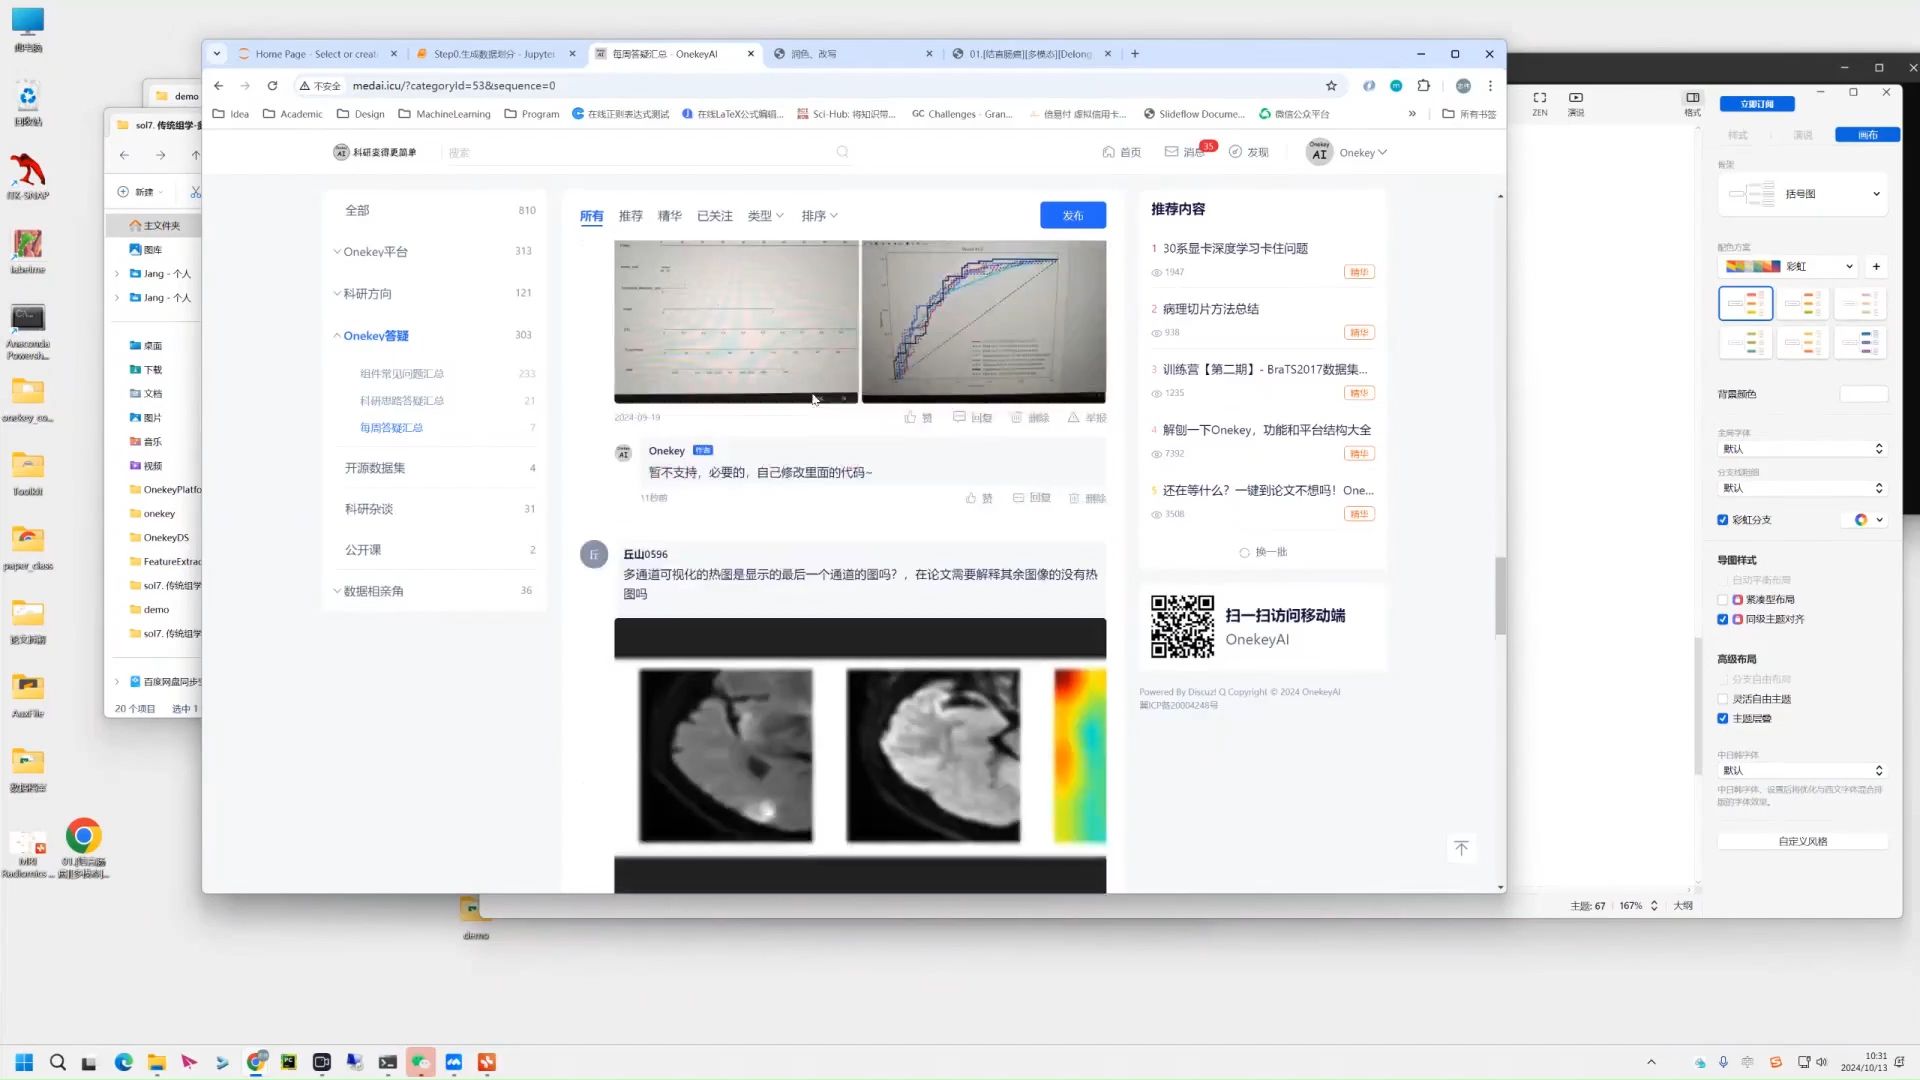Open taskbar Search

tap(57, 1062)
